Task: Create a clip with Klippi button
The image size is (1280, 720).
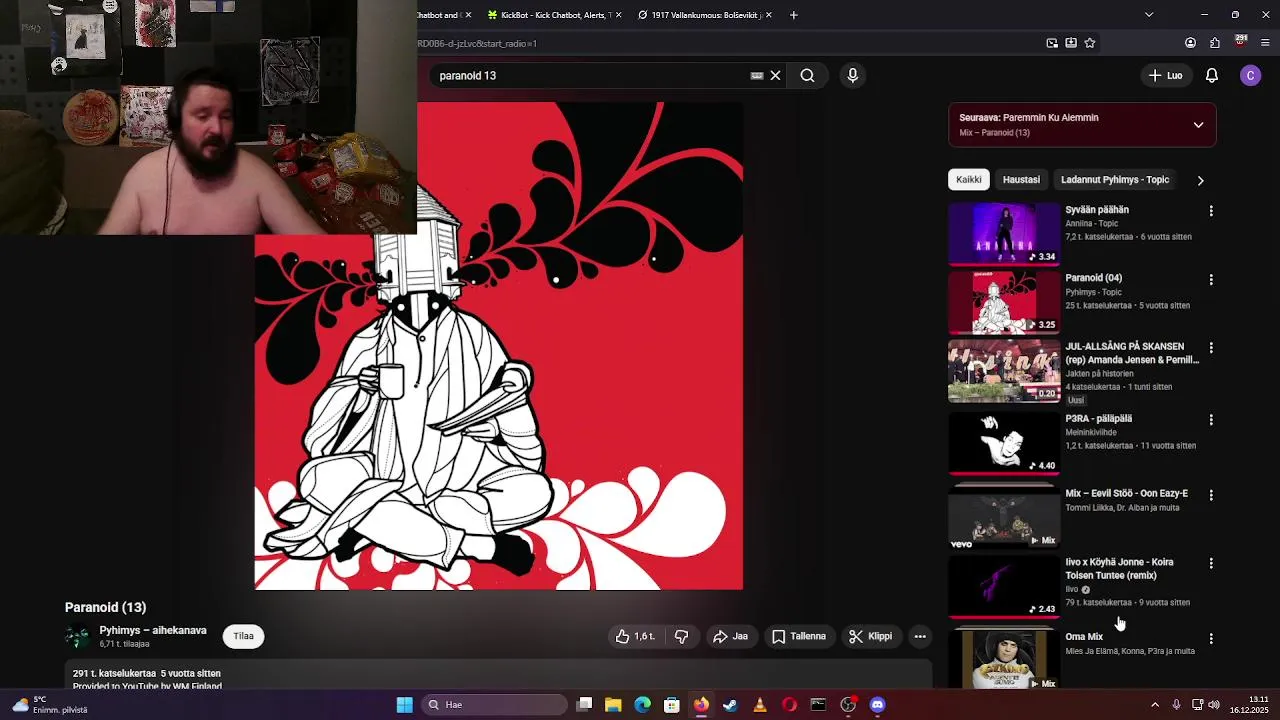Action: click(x=870, y=636)
